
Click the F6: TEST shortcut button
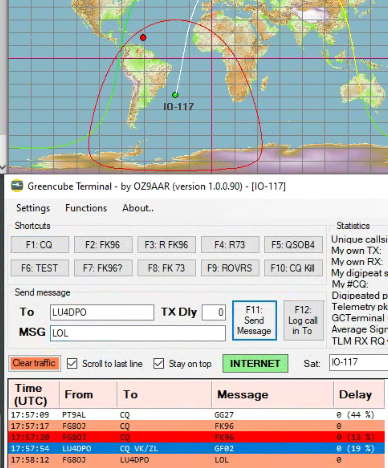[x=40, y=268]
